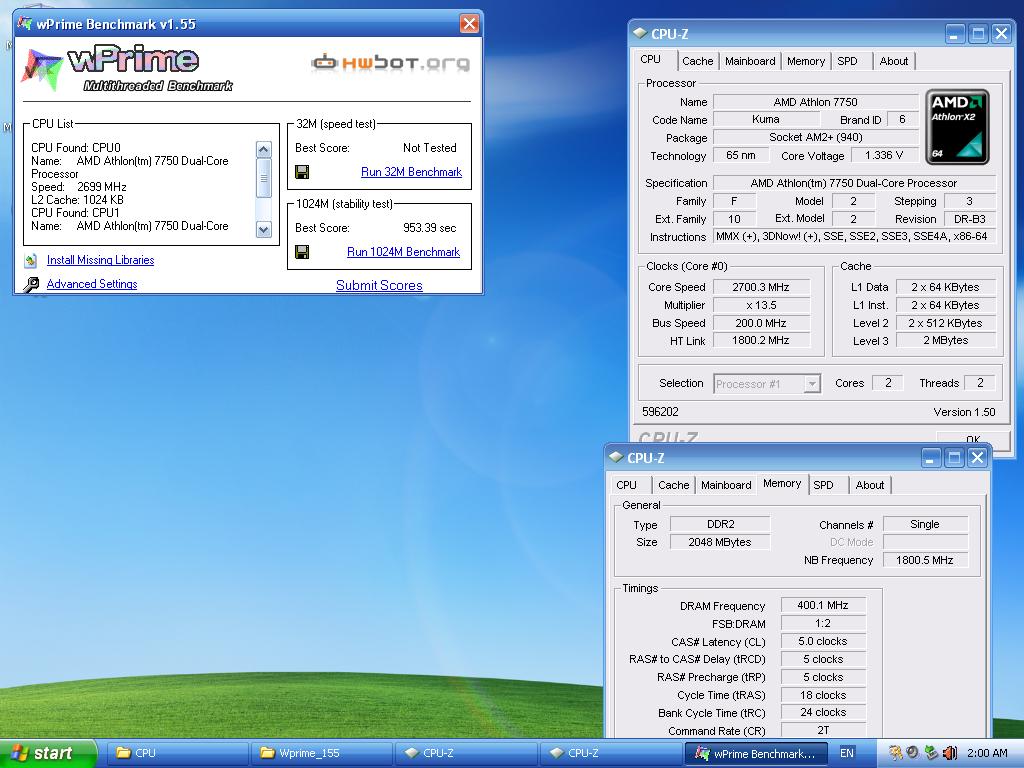Screen dimensions: 1024x768
Task: Open the Advanced Settings link
Action: click(x=92, y=284)
